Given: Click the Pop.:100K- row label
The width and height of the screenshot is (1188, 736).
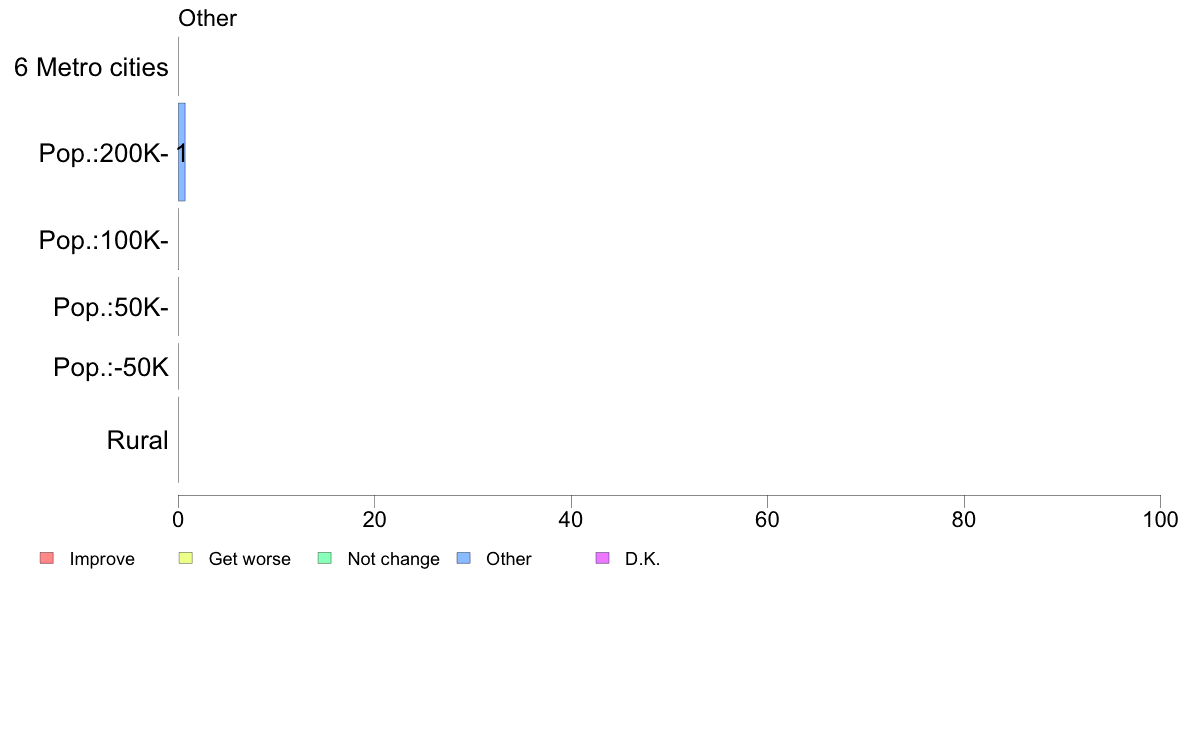Looking at the screenshot, I should [x=104, y=240].
